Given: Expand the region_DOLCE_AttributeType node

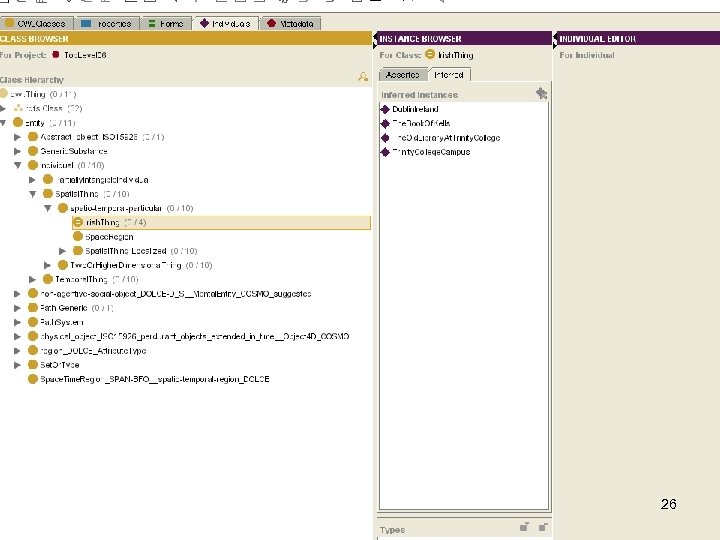Looking at the screenshot, I should 17,351.
